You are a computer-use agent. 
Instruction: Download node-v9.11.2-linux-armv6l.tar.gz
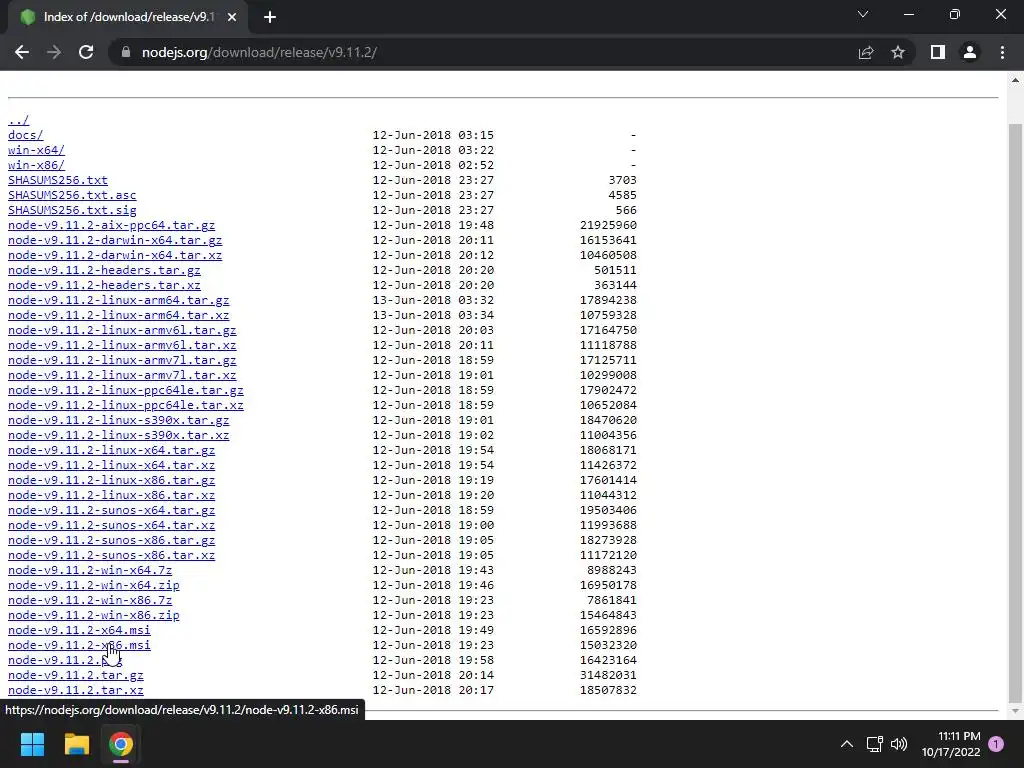tap(122, 330)
